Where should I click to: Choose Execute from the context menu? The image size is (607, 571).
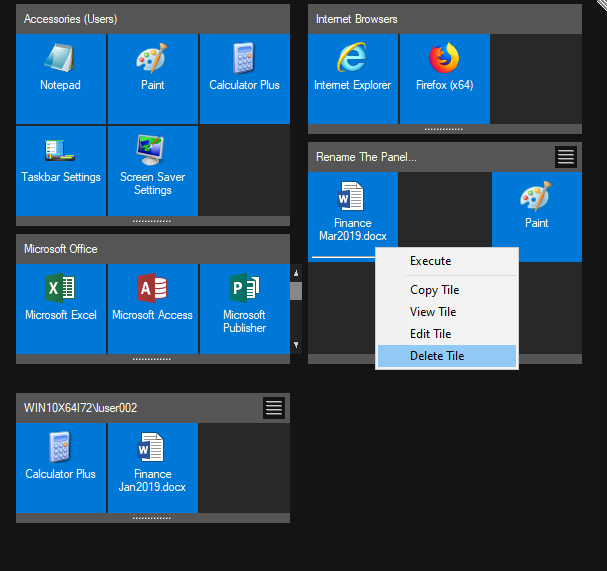coord(430,261)
